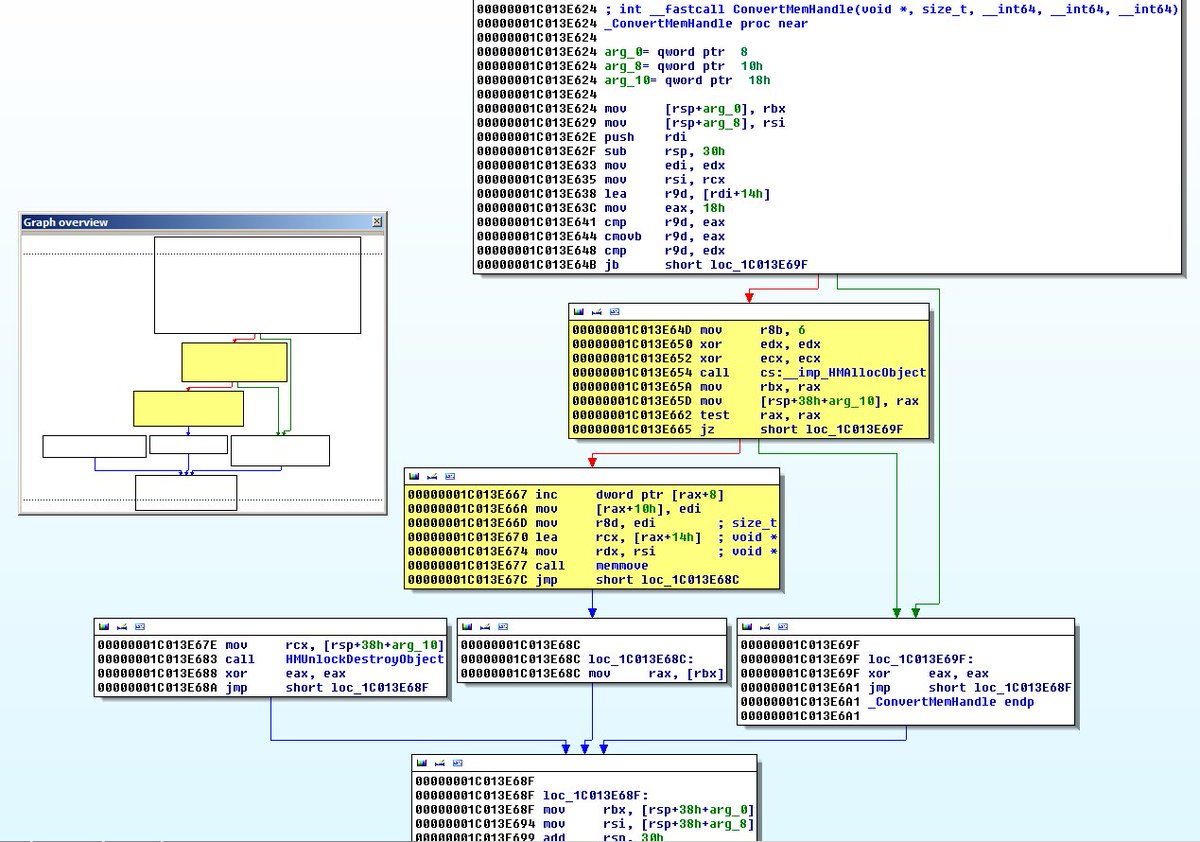Close the Graph overview panel
Image resolution: width=1200 pixels, height=842 pixels.
click(x=376, y=222)
